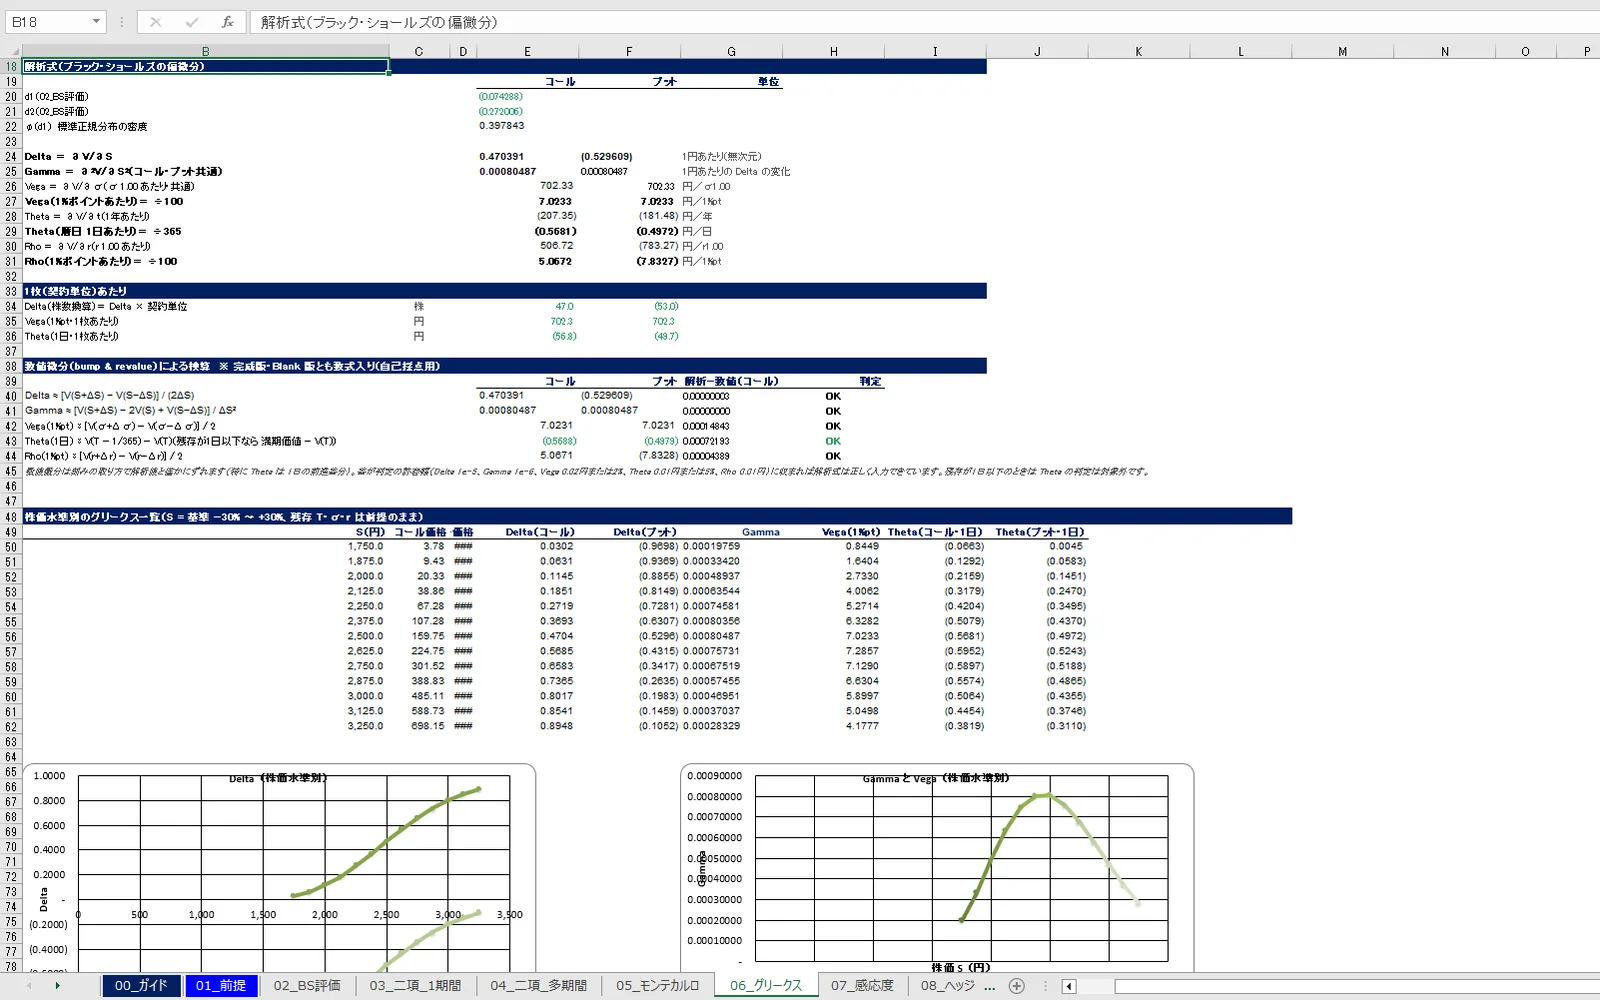Show more sheet tabs via the ellipsis

click(990, 986)
